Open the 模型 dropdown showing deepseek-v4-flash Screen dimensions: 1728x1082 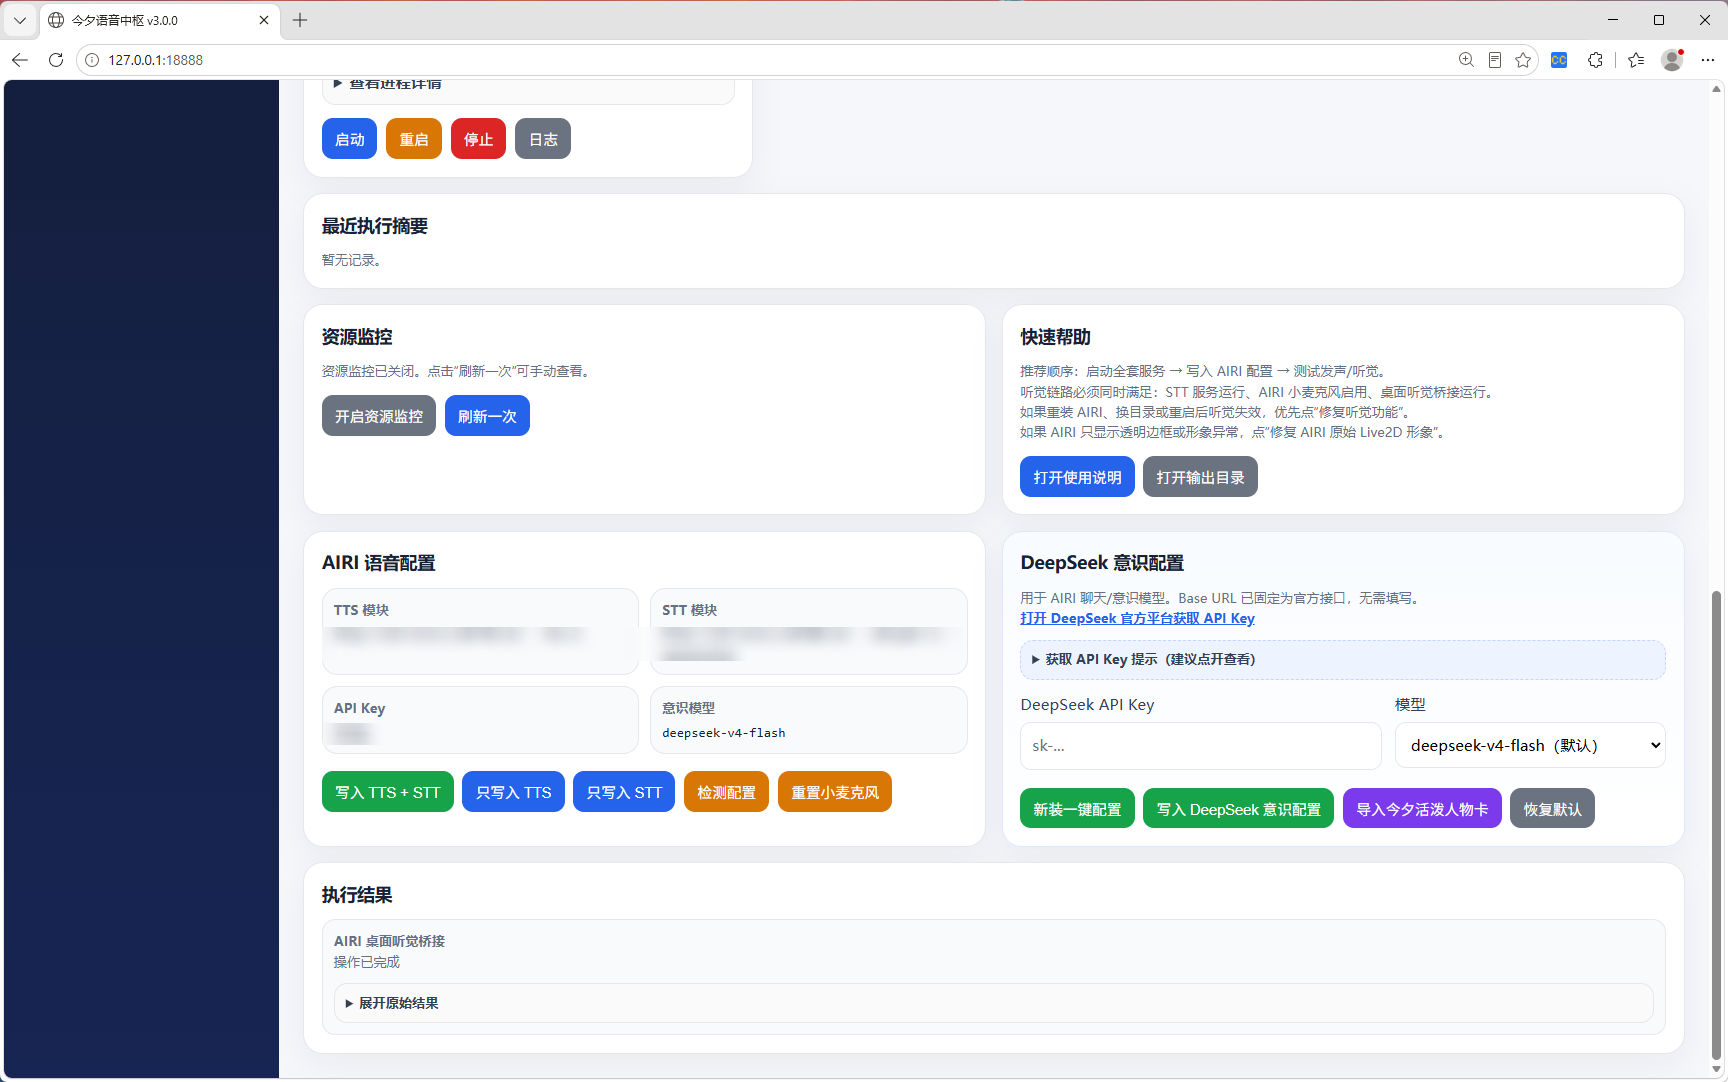pyautogui.click(x=1530, y=745)
